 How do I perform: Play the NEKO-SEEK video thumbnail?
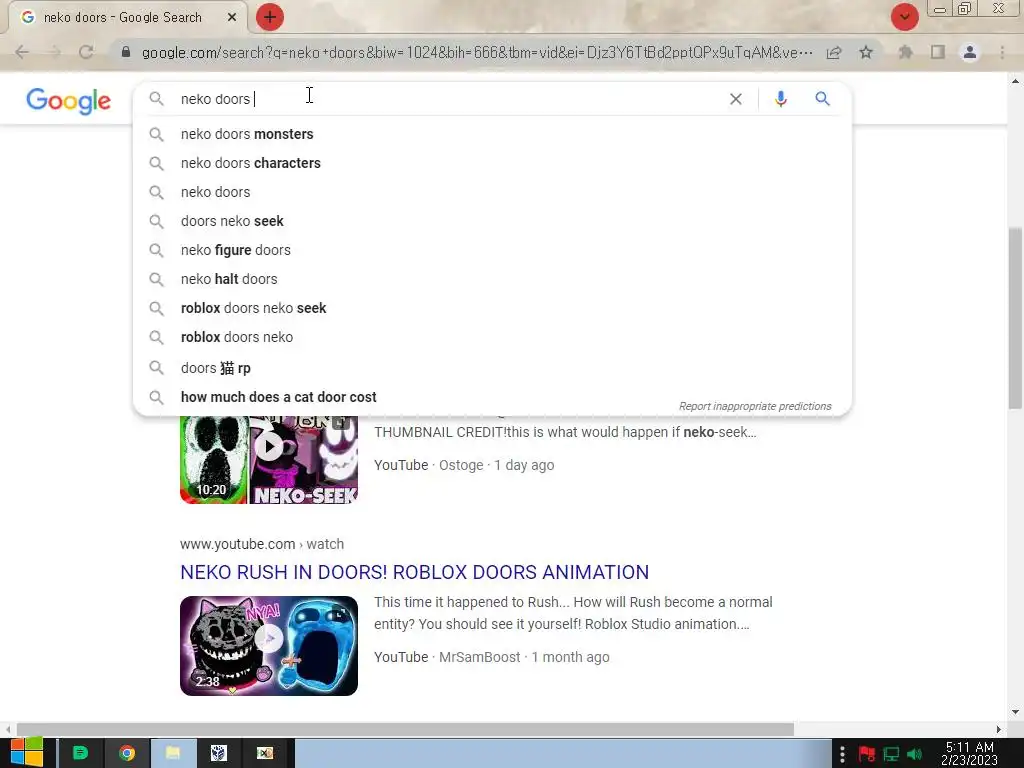click(269, 460)
